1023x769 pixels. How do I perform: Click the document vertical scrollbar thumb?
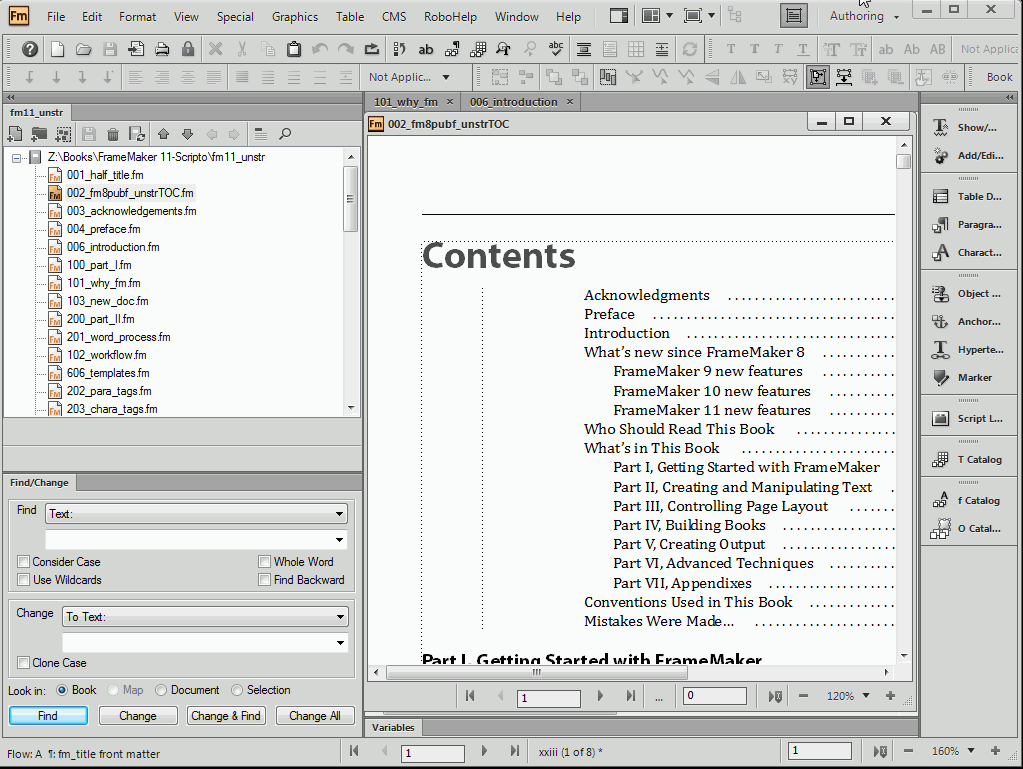(904, 162)
